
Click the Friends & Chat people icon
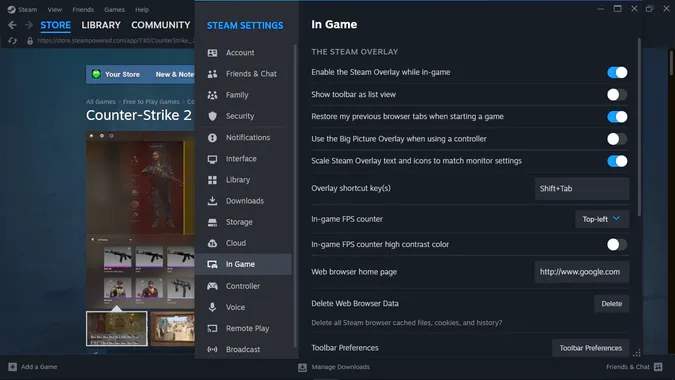coord(212,74)
